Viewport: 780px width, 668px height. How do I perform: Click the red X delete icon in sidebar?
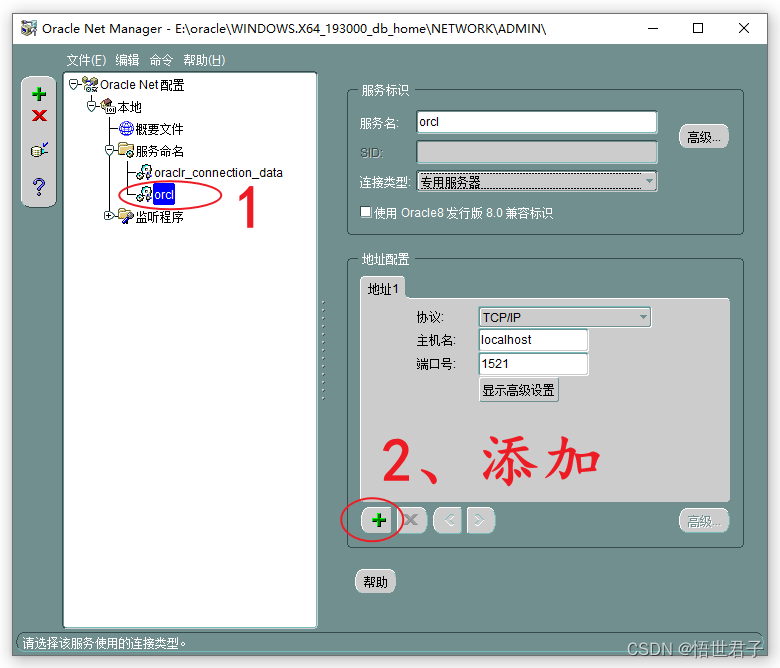[x=39, y=116]
